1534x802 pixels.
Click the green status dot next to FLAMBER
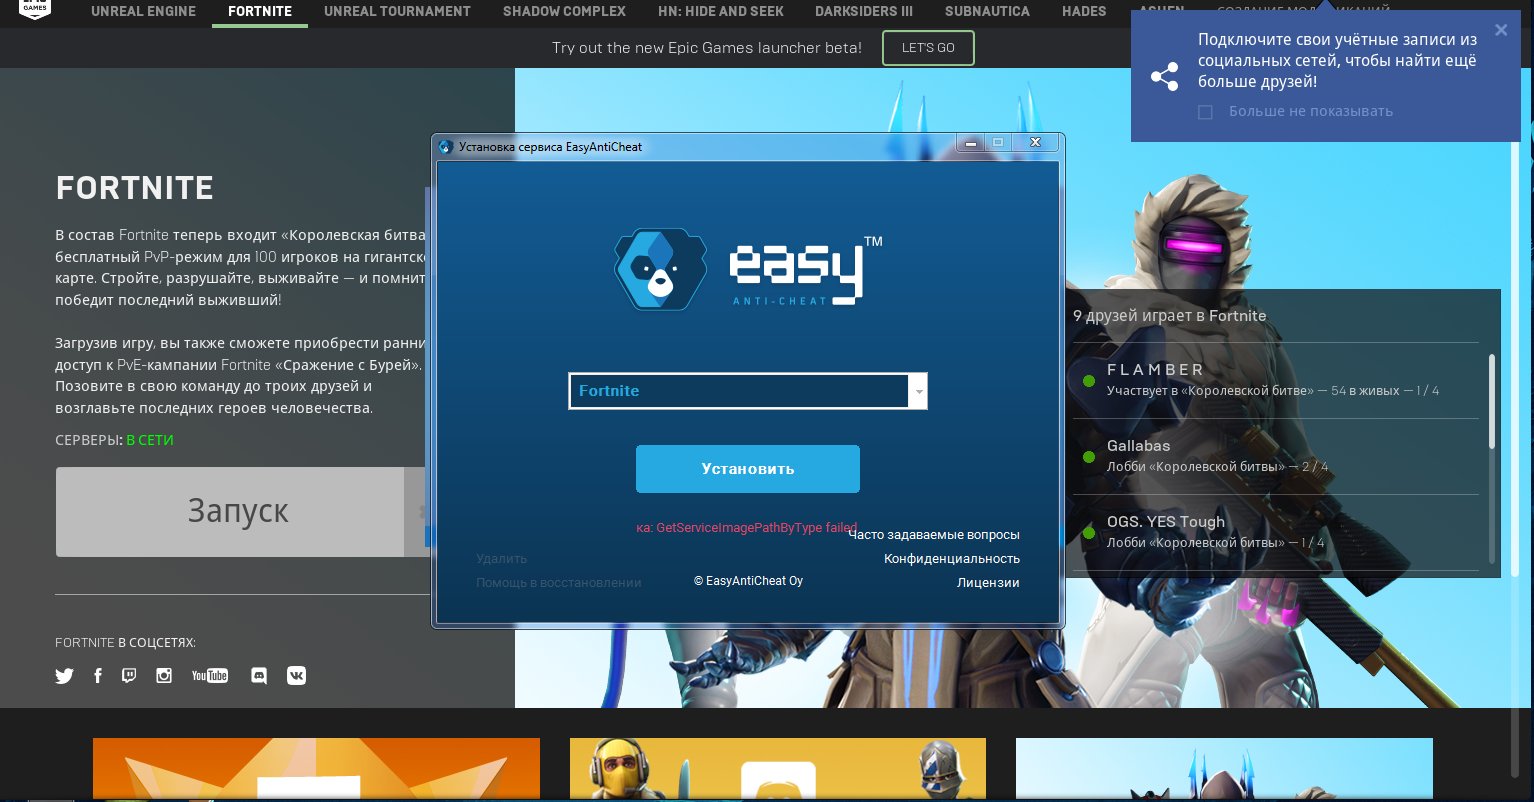click(x=1089, y=381)
